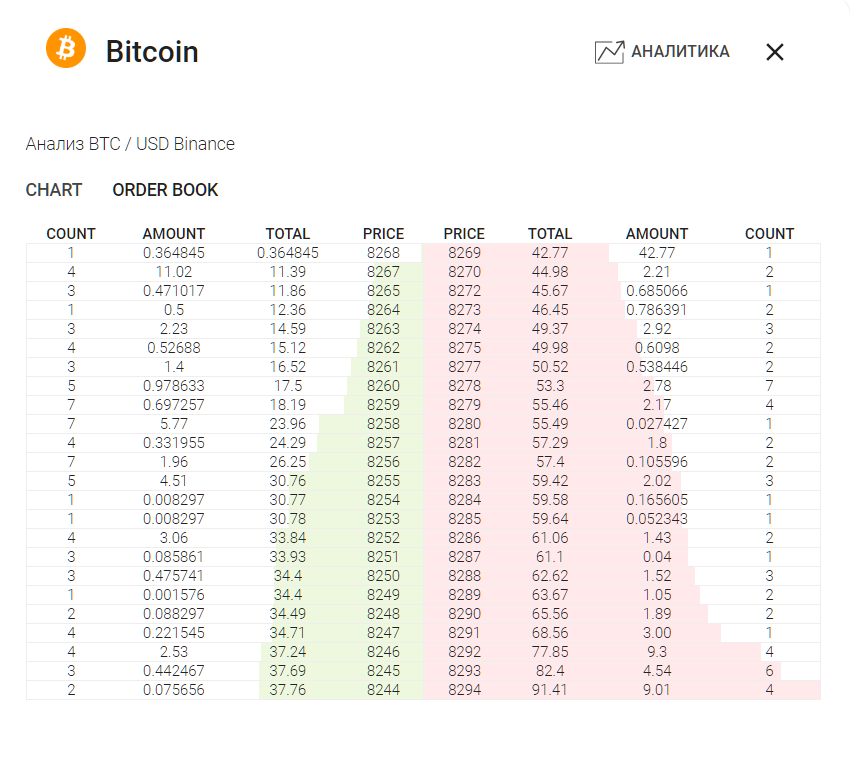
Task: Select the ORDER BOOK tab
Action: click(165, 190)
